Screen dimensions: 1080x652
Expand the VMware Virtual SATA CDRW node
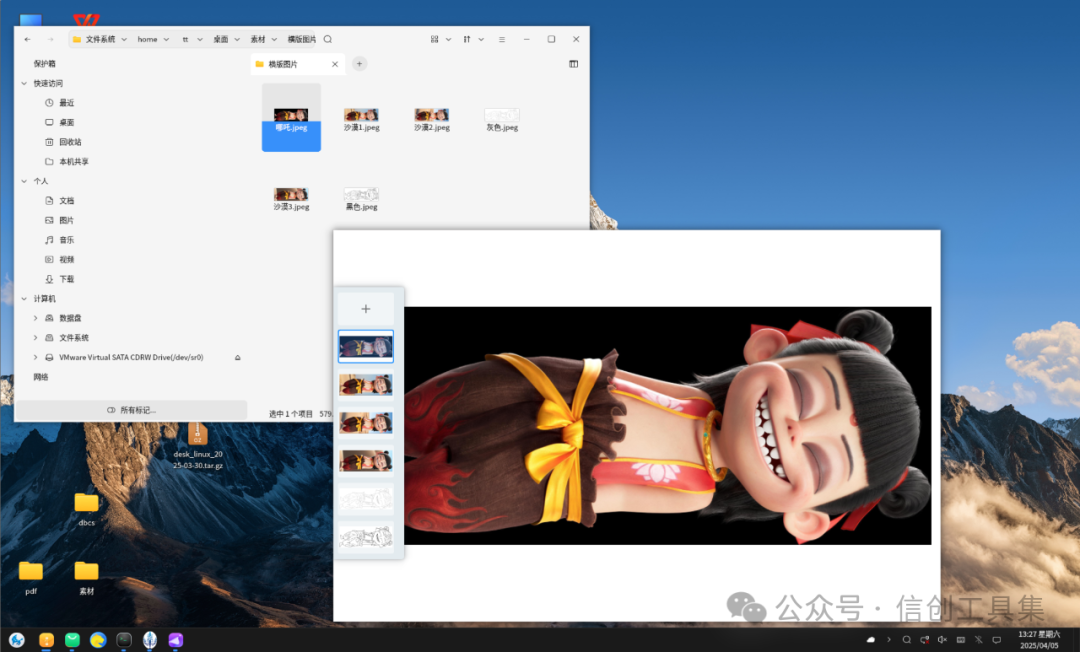35,357
